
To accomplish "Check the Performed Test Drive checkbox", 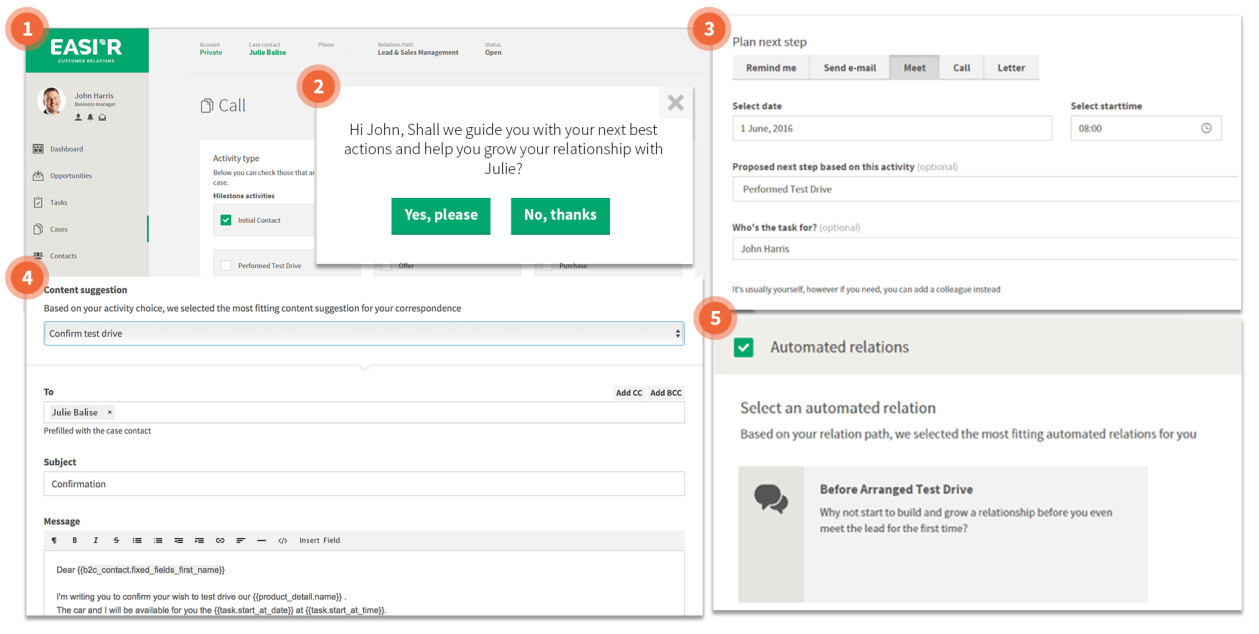I will [226, 266].
